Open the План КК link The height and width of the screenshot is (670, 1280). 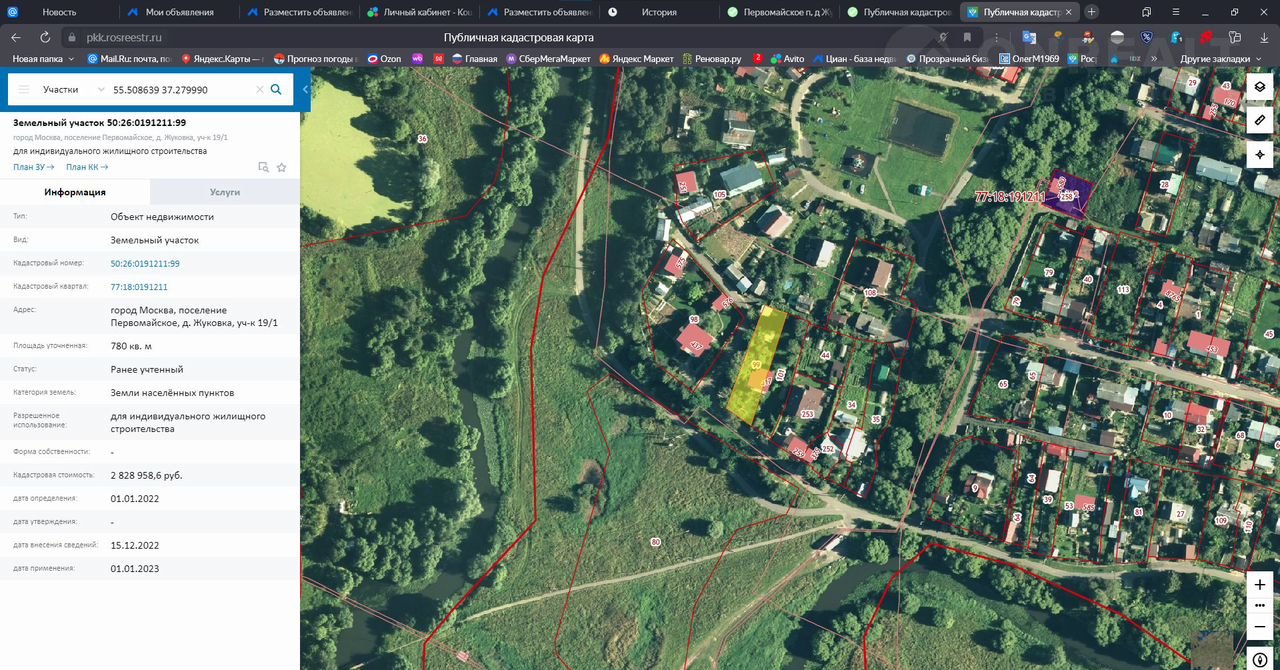pos(86,167)
